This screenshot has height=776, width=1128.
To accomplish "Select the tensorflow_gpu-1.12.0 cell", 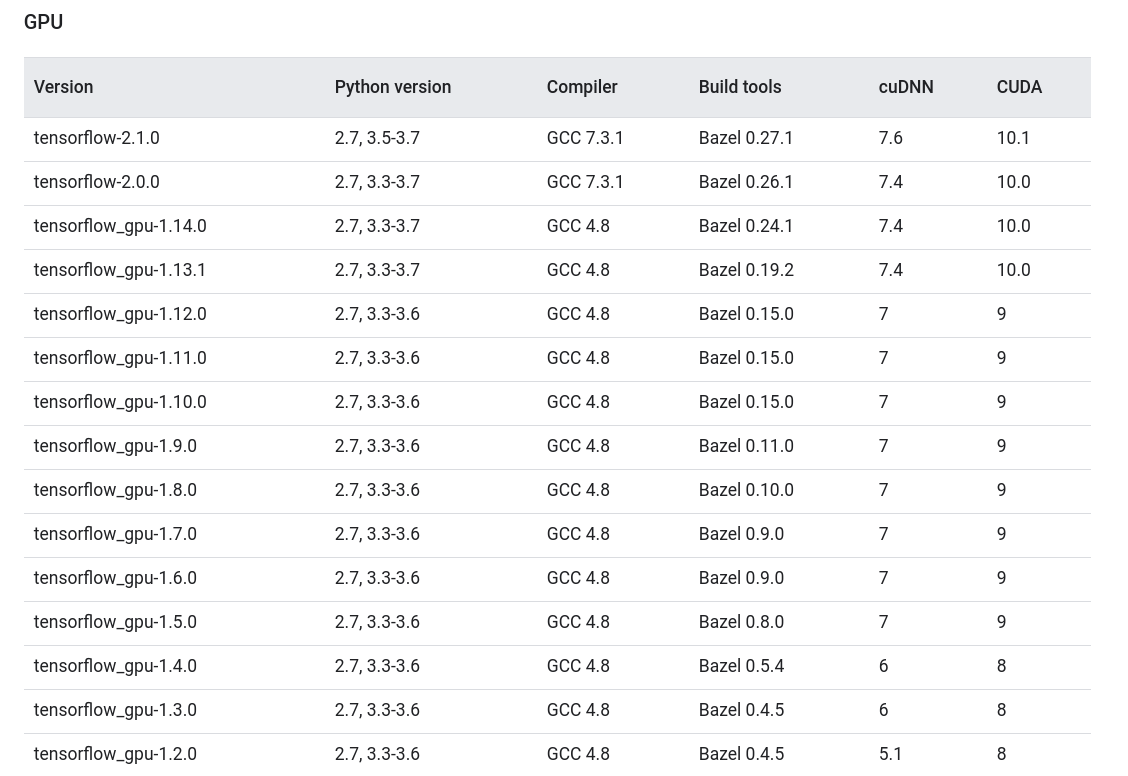I will click(x=120, y=314).
